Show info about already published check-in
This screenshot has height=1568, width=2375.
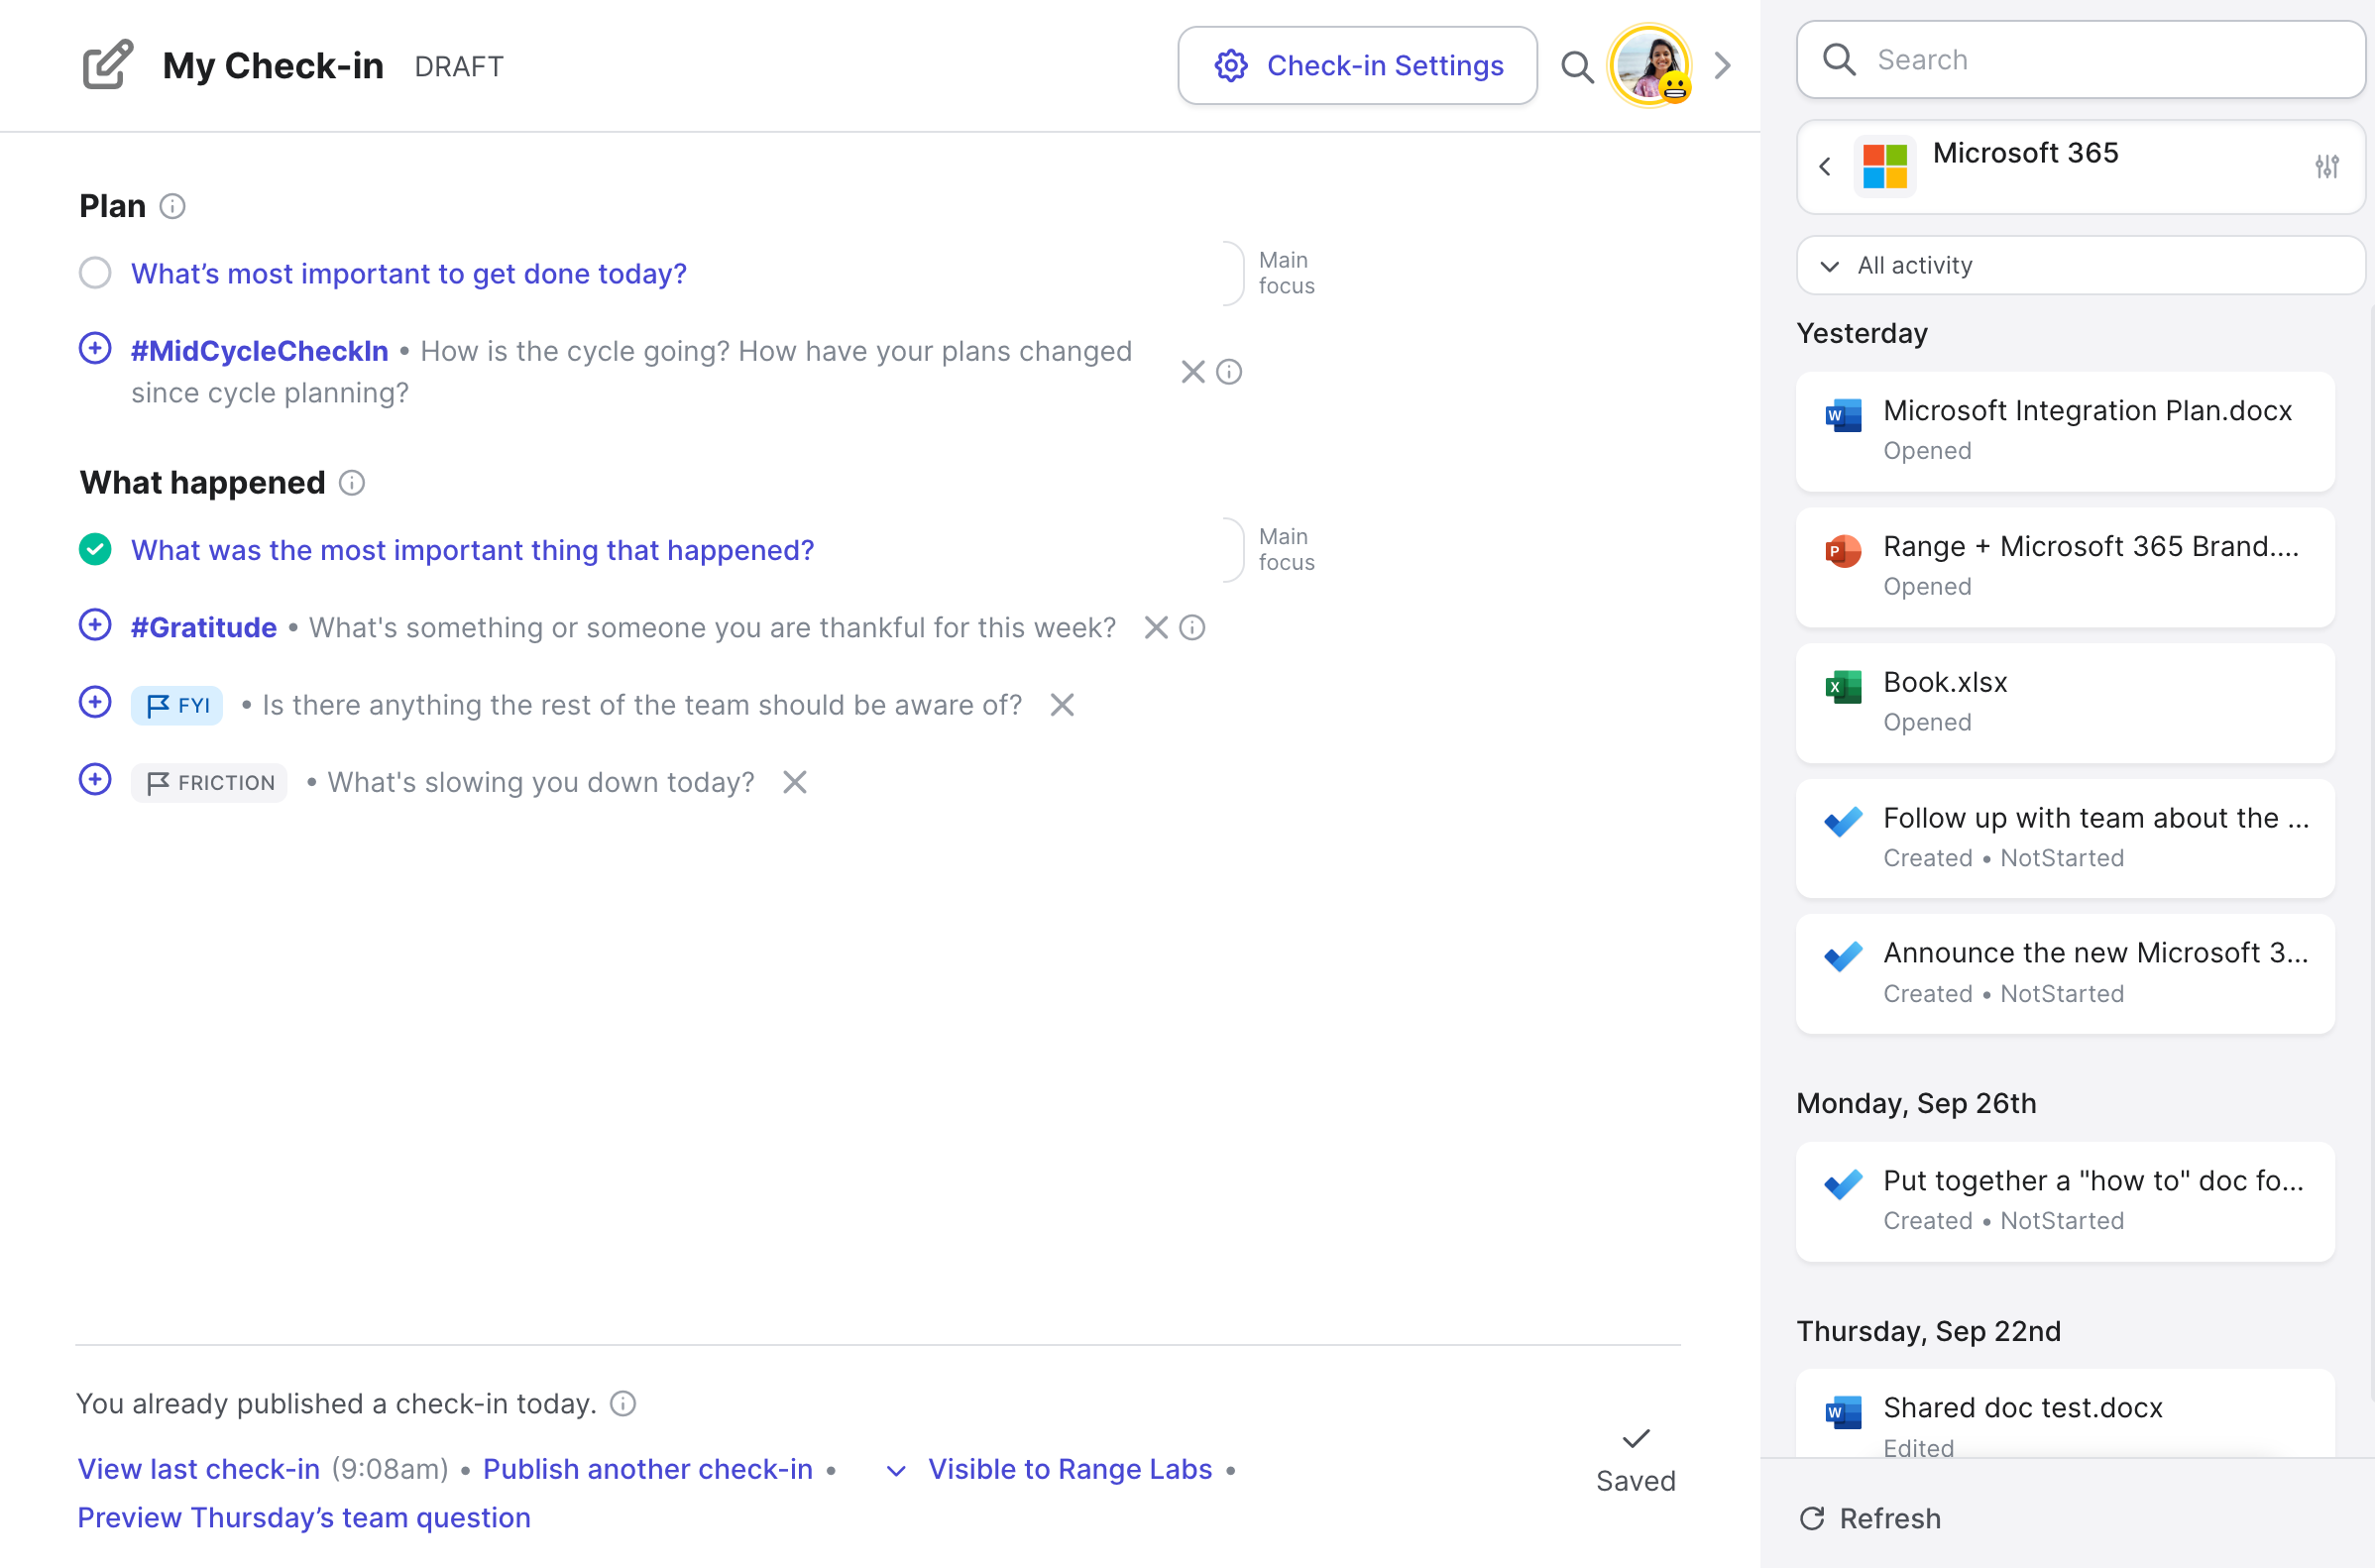[623, 1404]
